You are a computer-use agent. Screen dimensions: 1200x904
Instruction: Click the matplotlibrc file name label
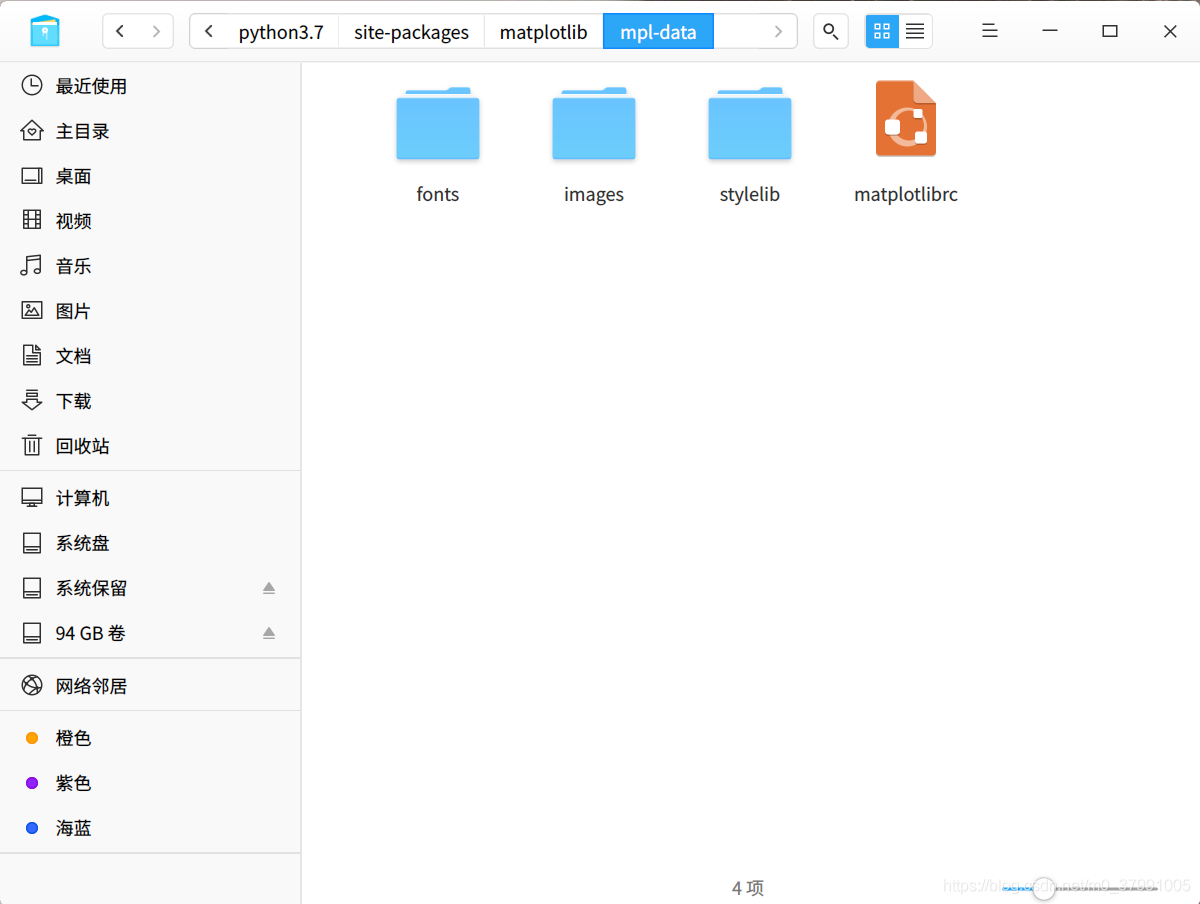tap(906, 195)
